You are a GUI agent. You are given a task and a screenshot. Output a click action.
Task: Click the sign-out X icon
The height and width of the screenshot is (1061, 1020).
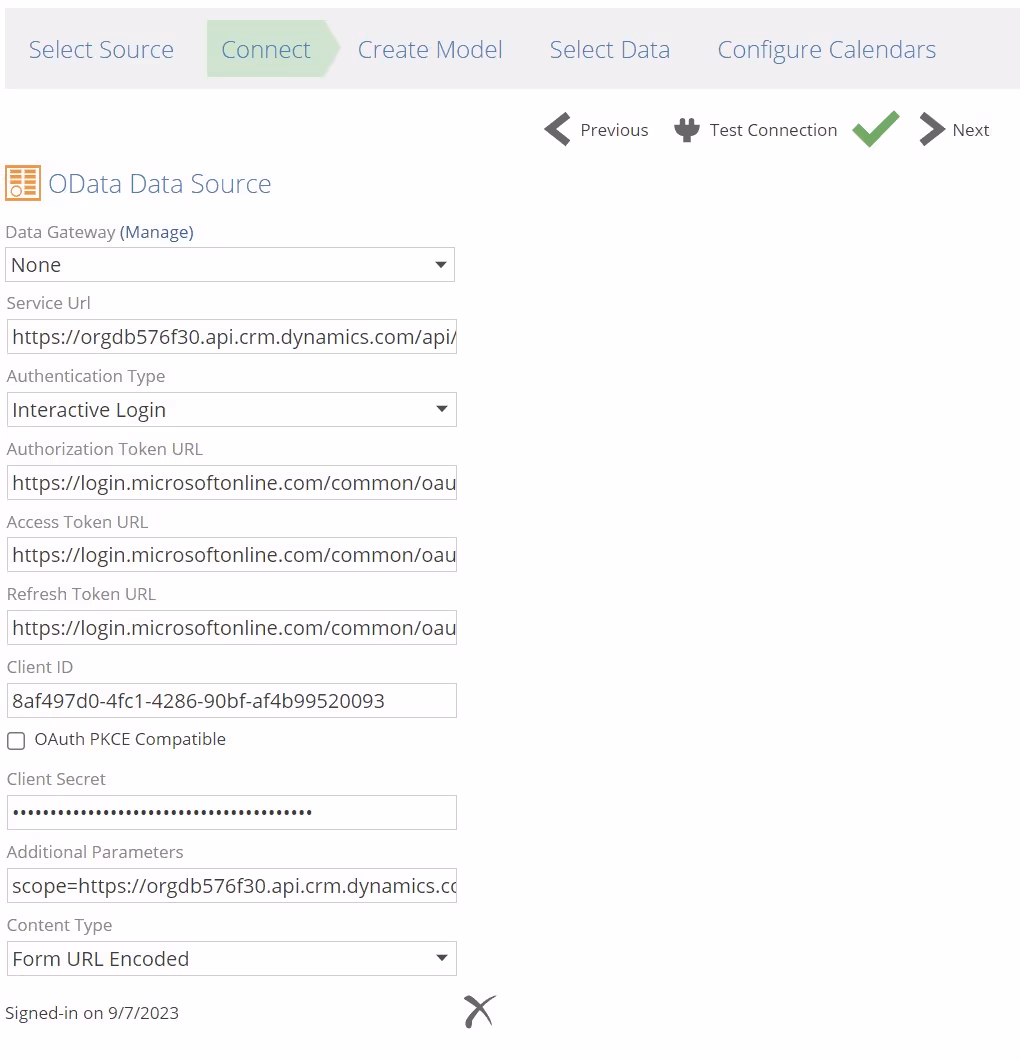click(480, 1012)
